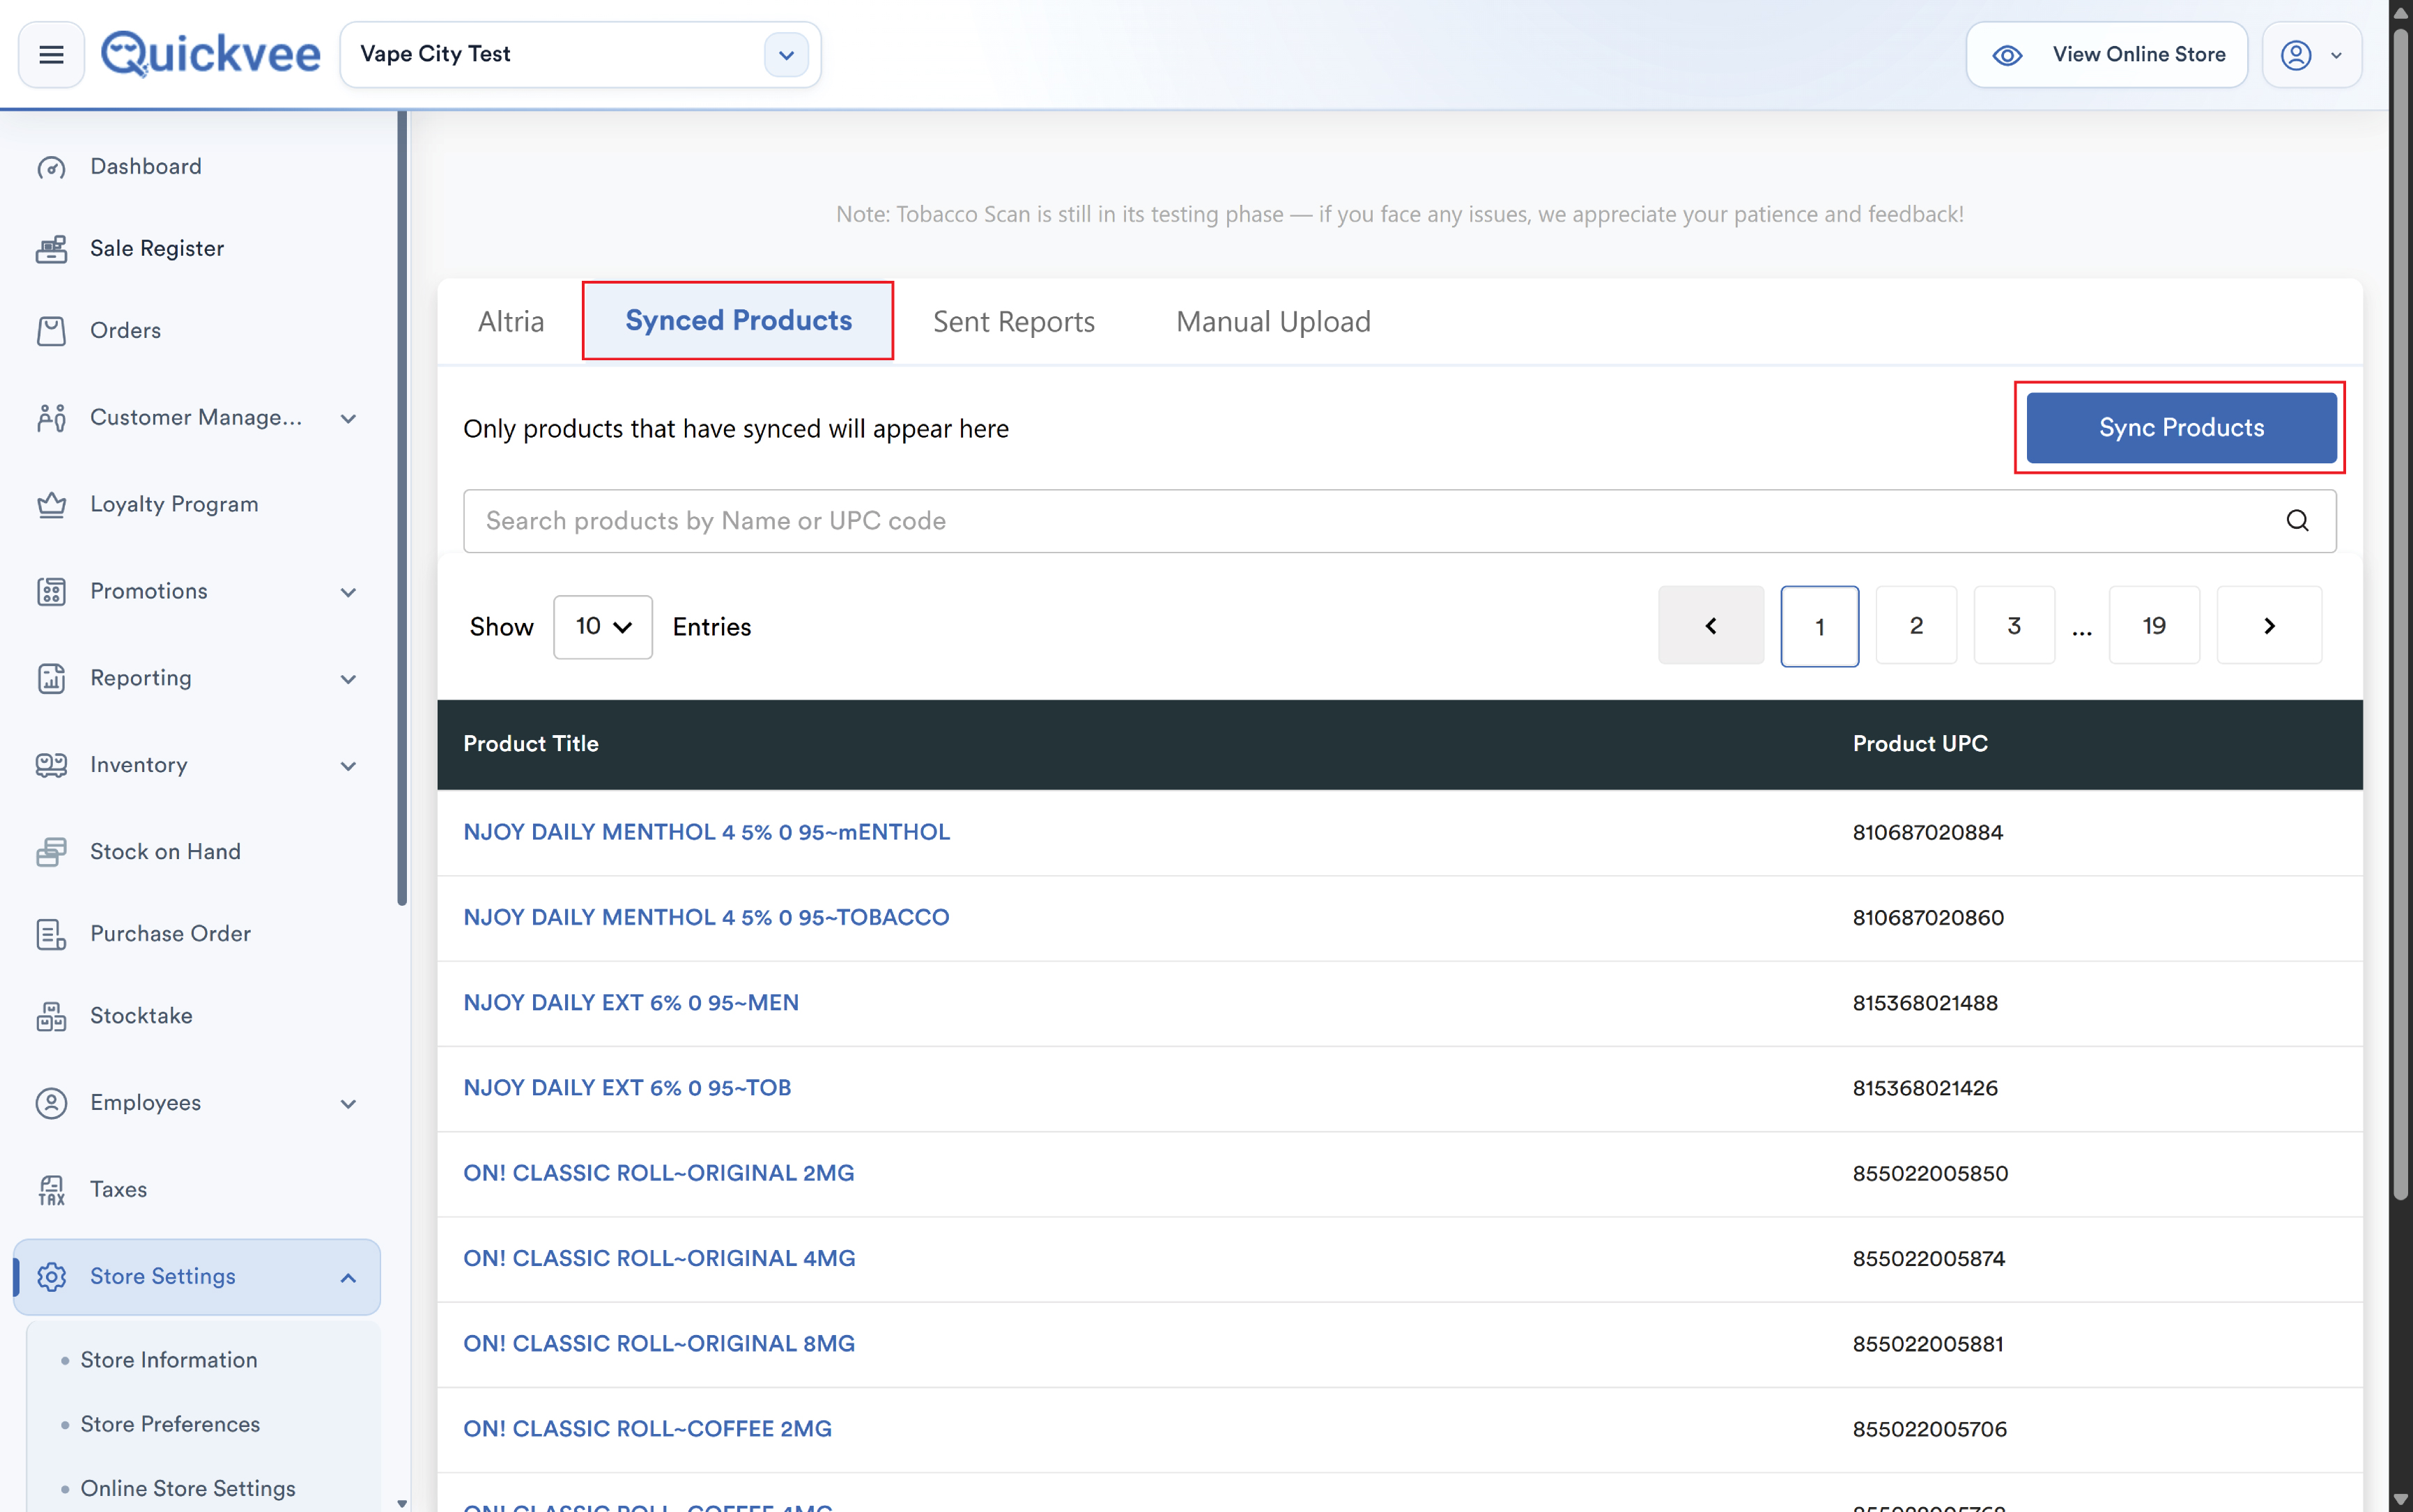Viewport: 2413px width, 1512px height.
Task: Click the Loyalty Program crown icon
Action: point(51,505)
